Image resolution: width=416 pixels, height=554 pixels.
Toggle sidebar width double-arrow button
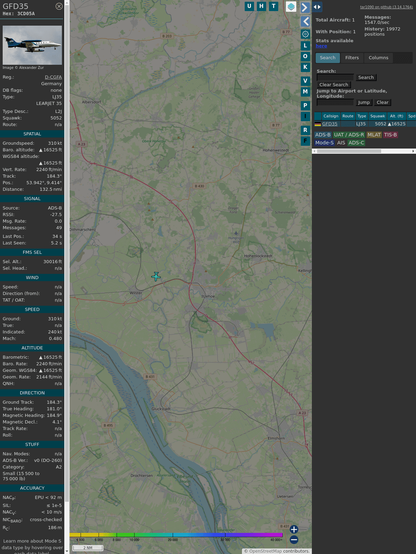click(317, 7)
